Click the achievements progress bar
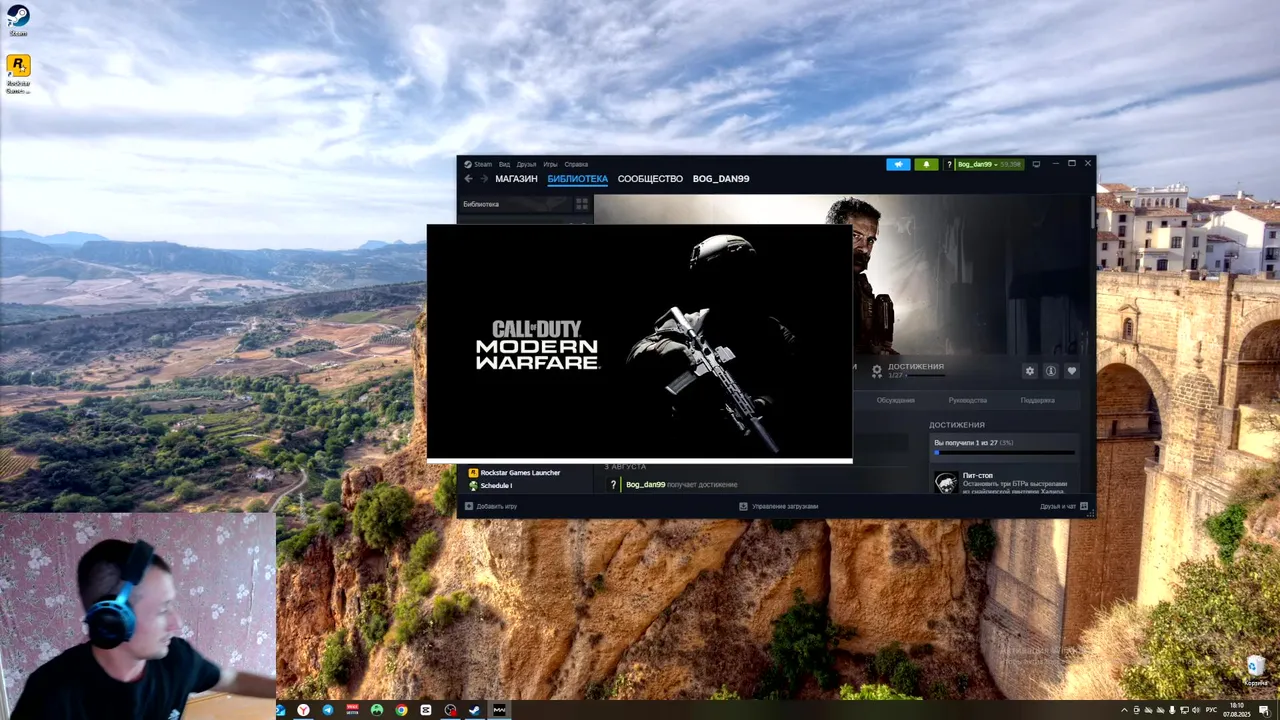 pos(1004,453)
